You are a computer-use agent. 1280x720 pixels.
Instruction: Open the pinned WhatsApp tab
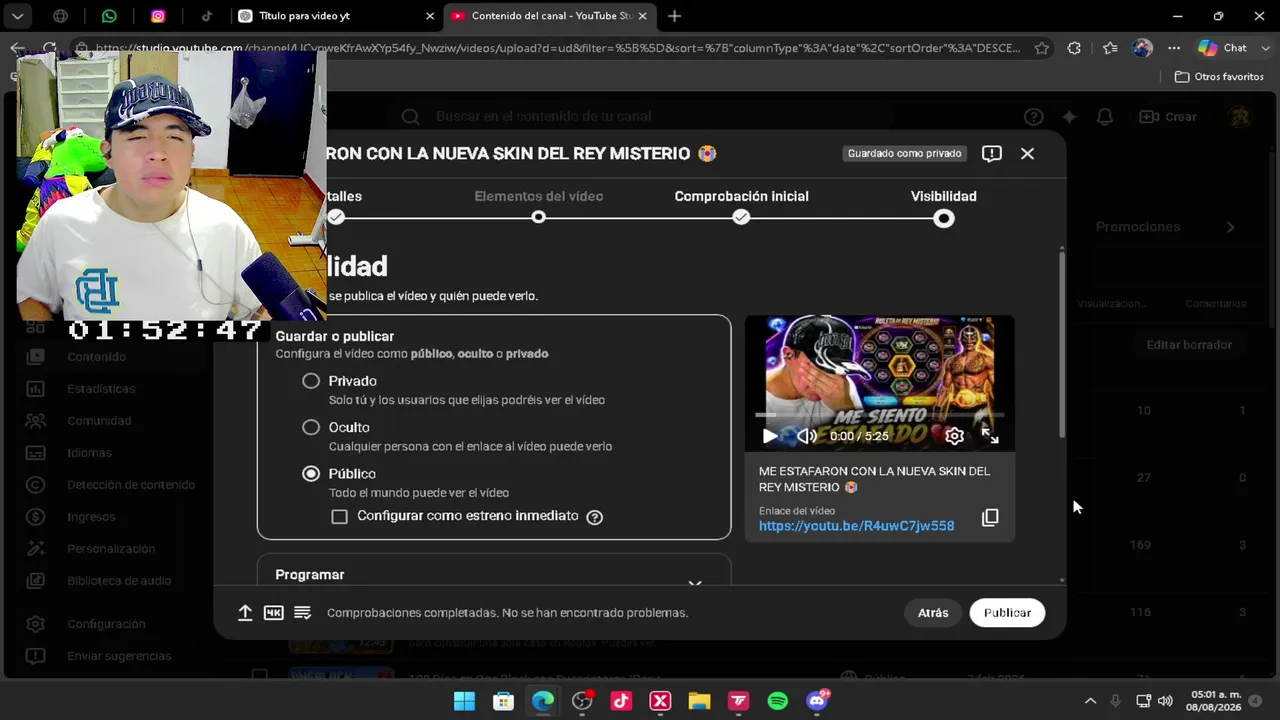[109, 16]
